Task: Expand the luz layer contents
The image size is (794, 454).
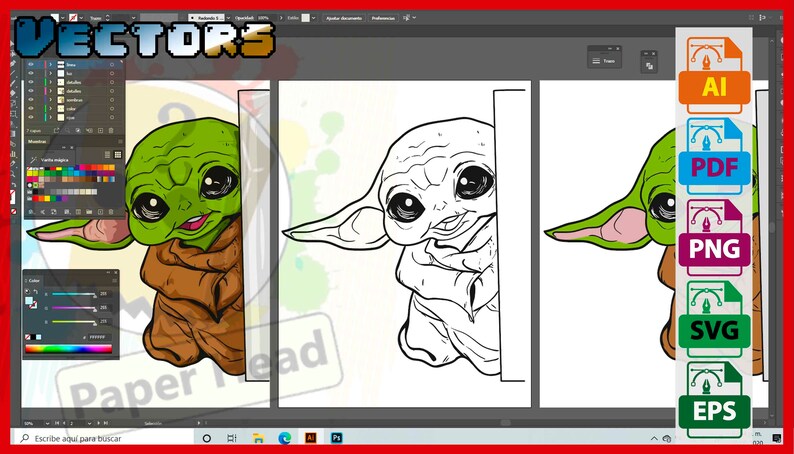Action: pyautogui.click(x=51, y=73)
